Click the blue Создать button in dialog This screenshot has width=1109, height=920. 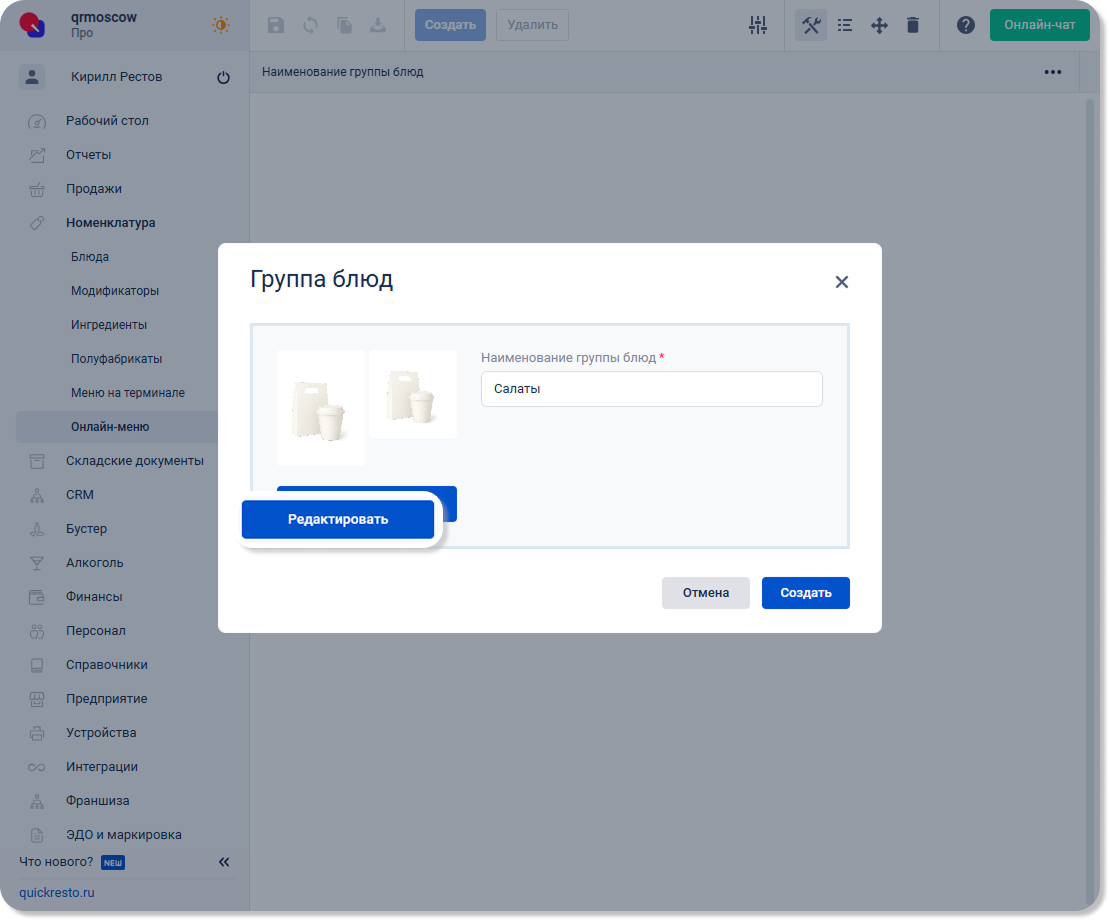click(805, 593)
